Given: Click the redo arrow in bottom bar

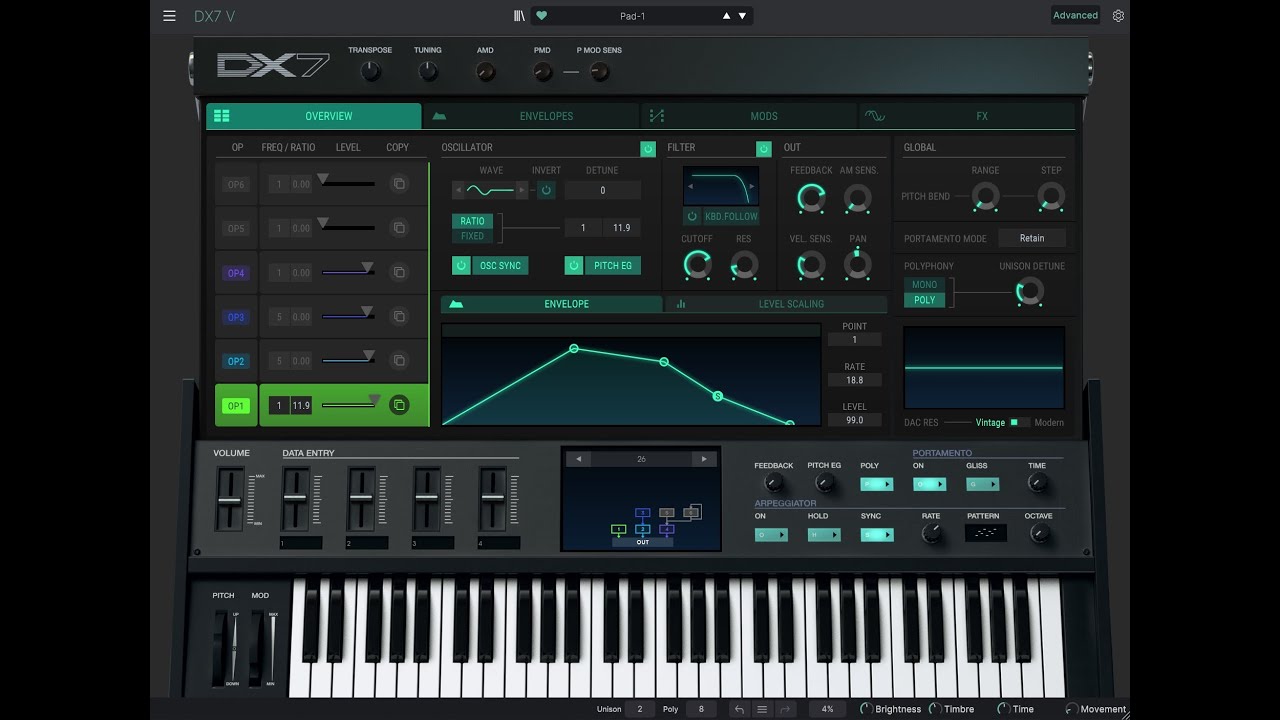Looking at the screenshot, I should click(785, 709).
